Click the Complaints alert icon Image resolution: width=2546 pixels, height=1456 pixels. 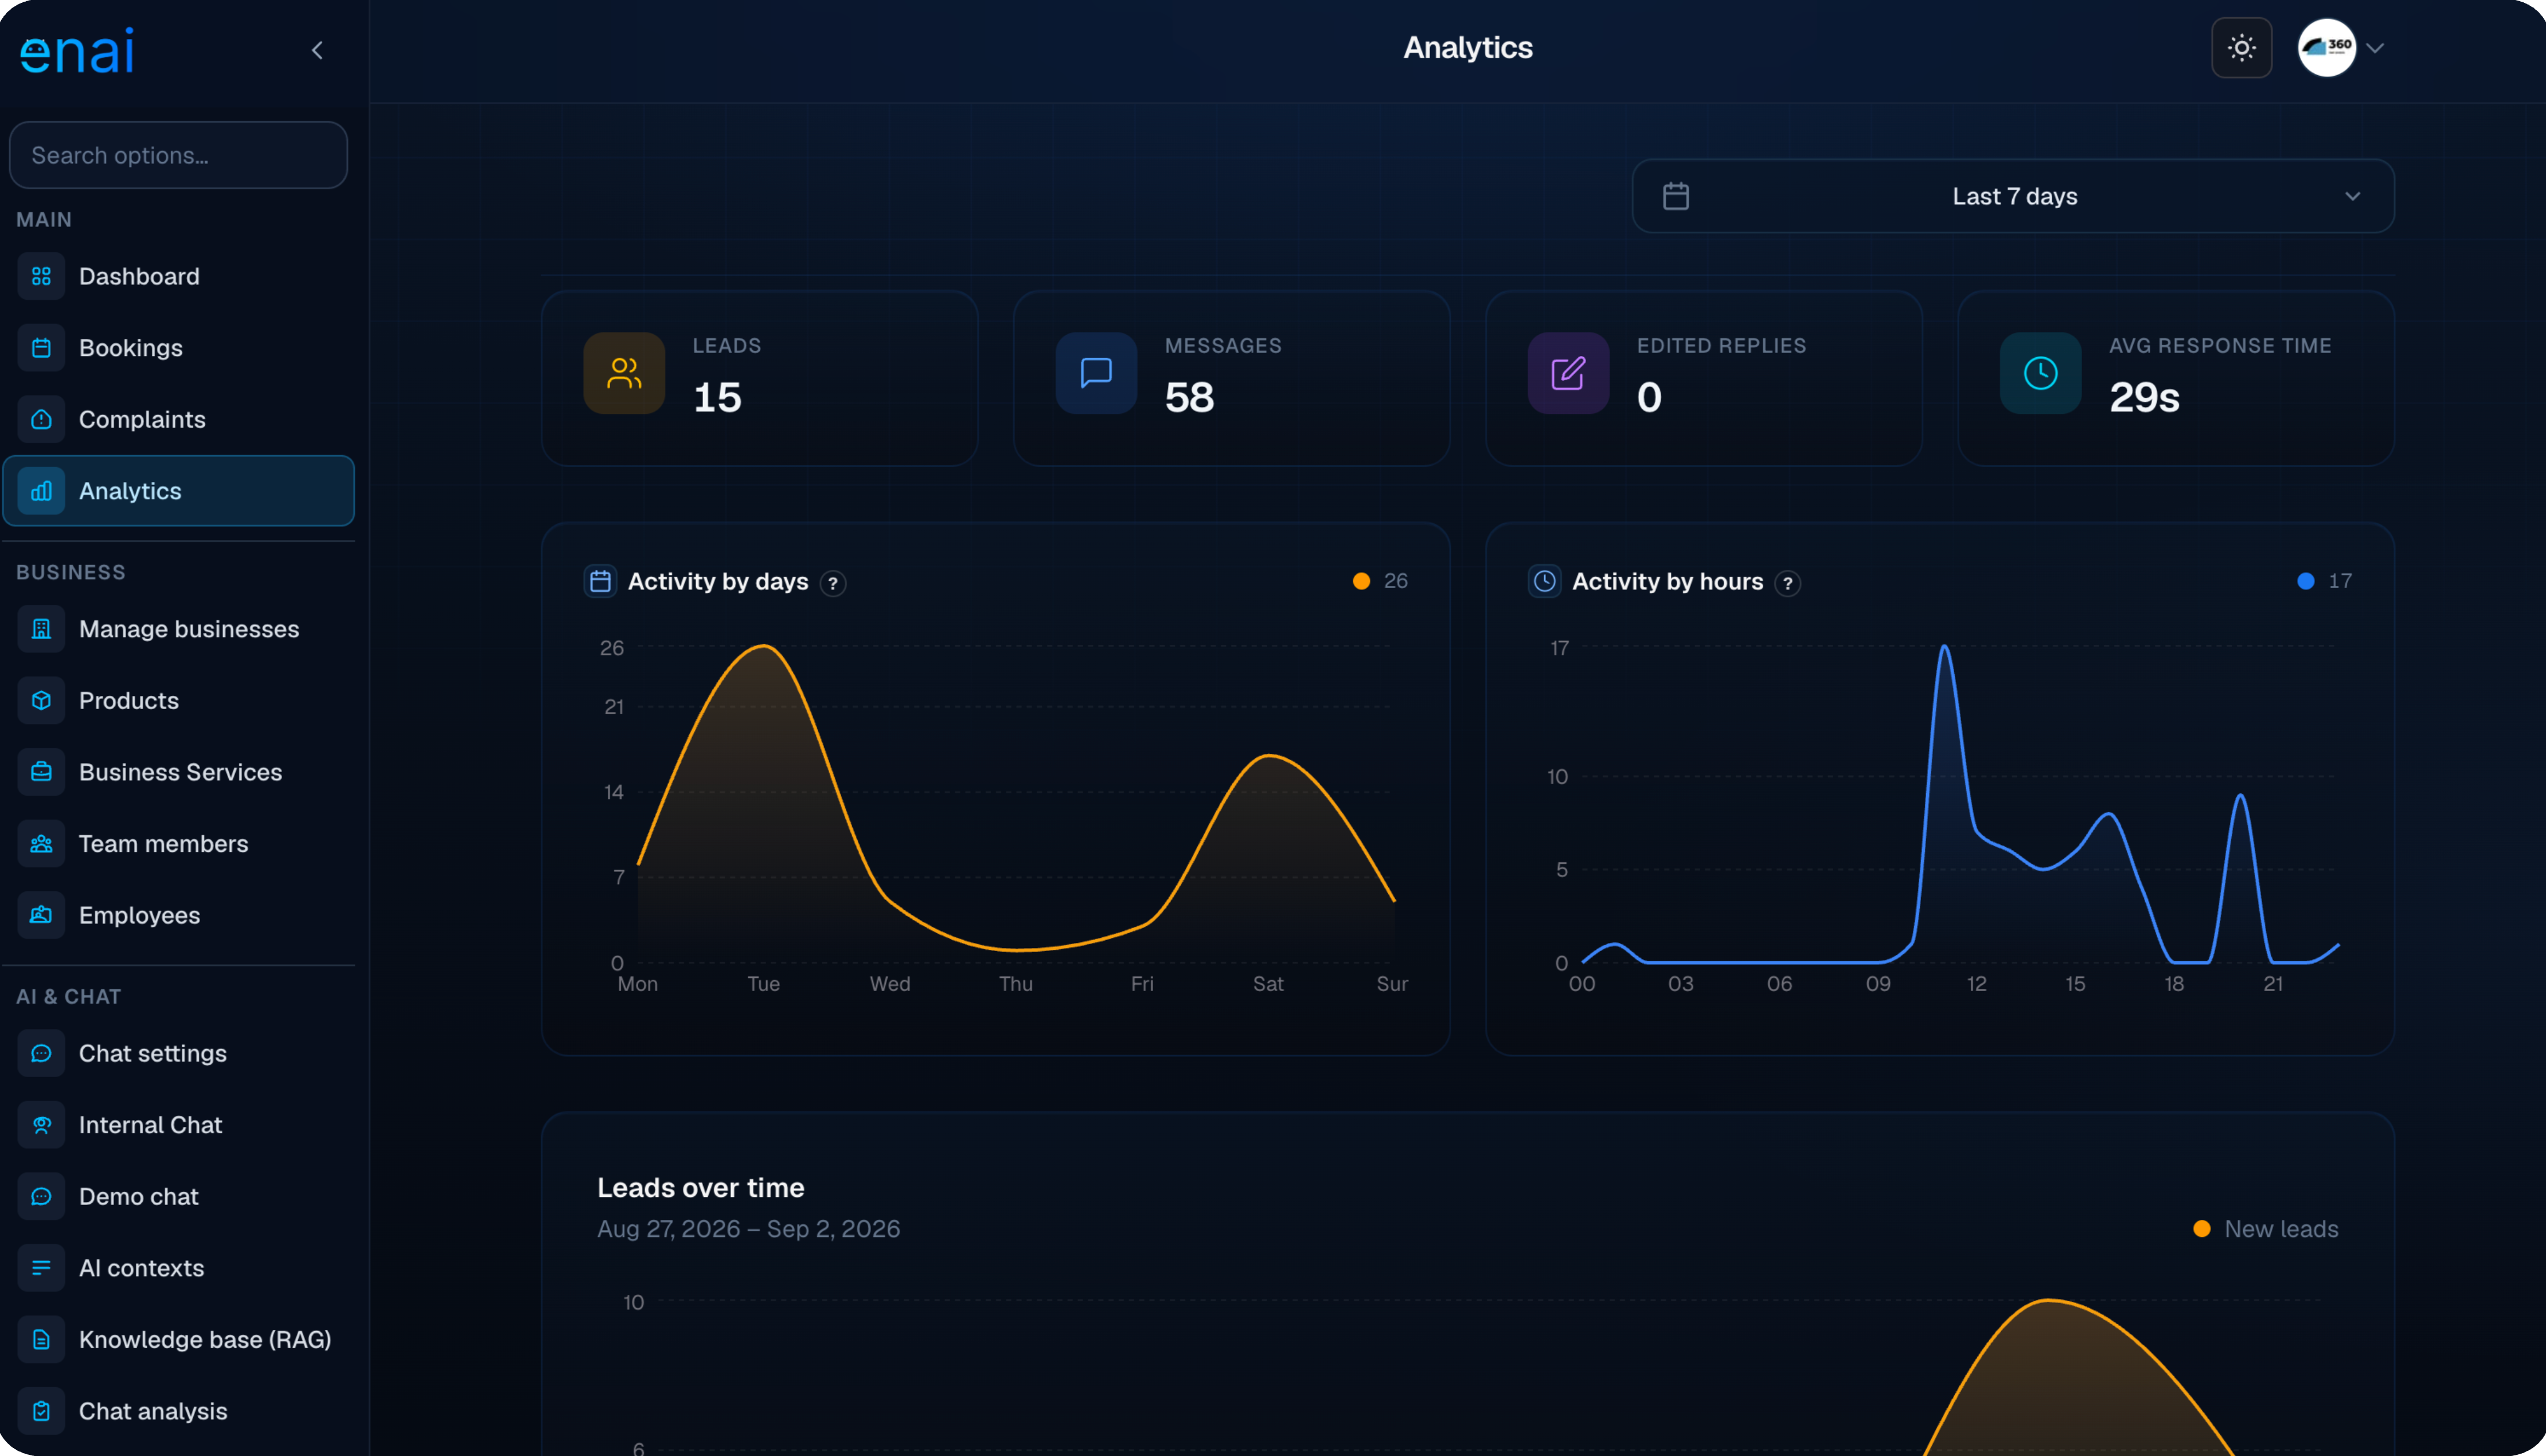(x=41, y=419)
